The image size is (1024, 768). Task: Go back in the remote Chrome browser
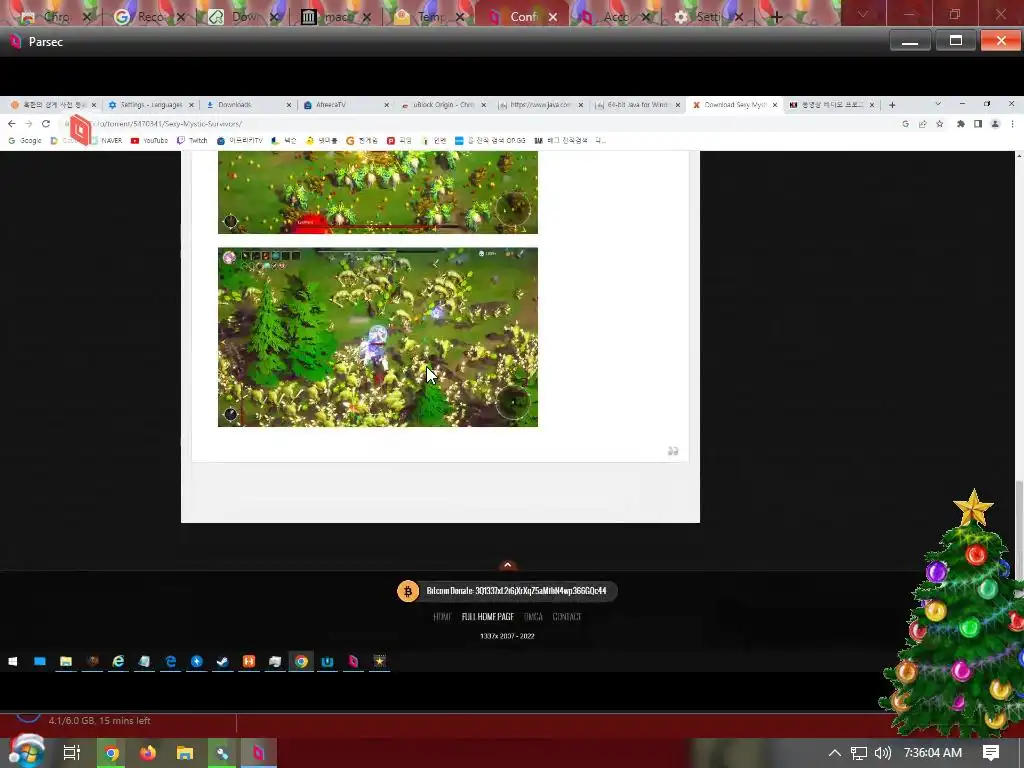tap(12, 123)
